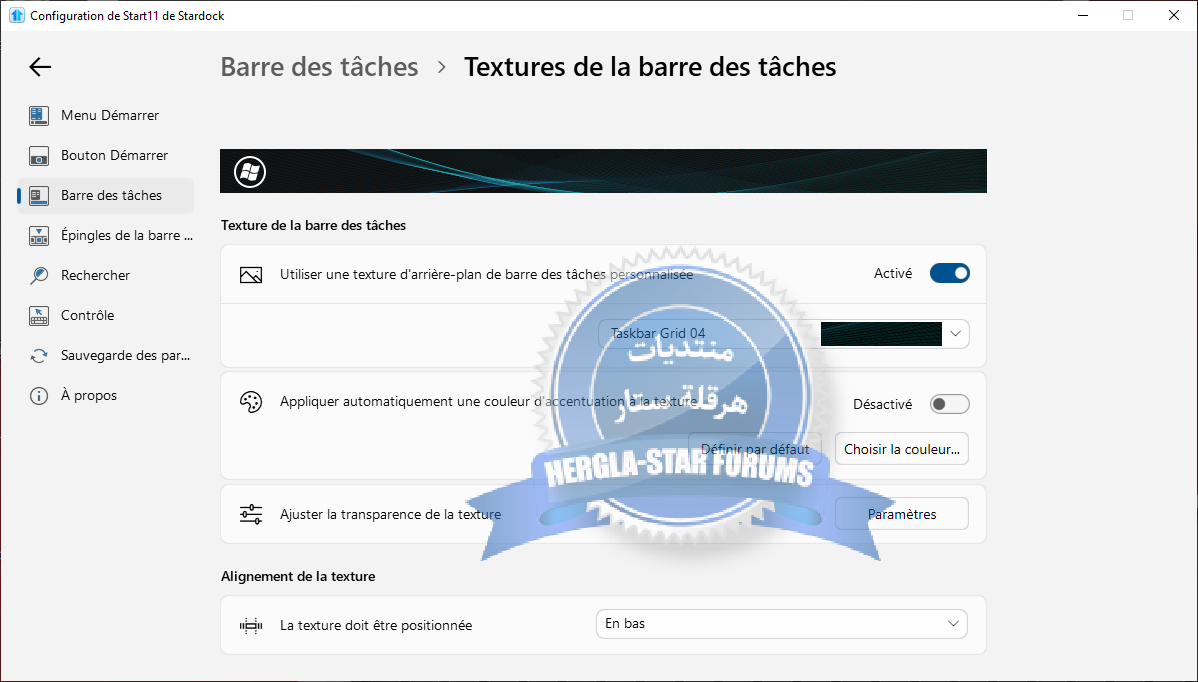Open the Barre des tâches sidebar item
Screen dimensions: 1198x682
[x=105, y=196]
